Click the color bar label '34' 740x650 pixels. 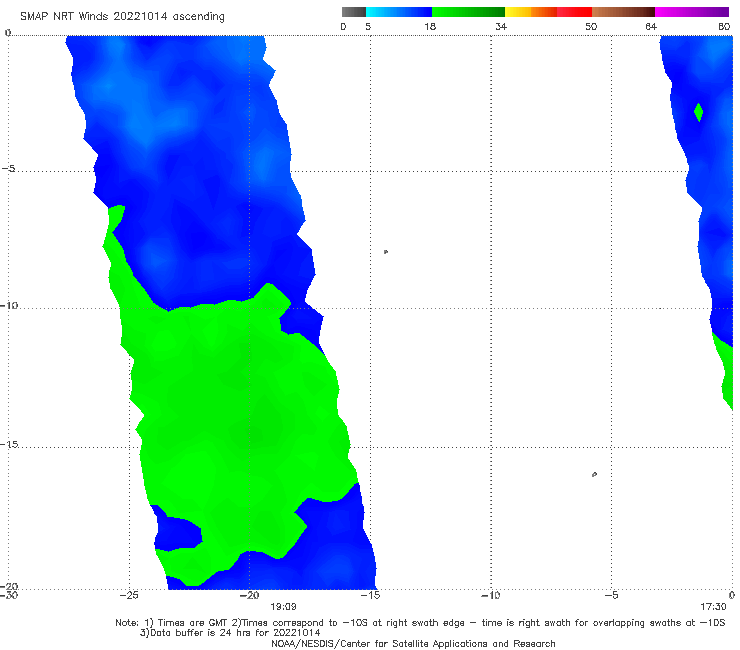(501, 26)
